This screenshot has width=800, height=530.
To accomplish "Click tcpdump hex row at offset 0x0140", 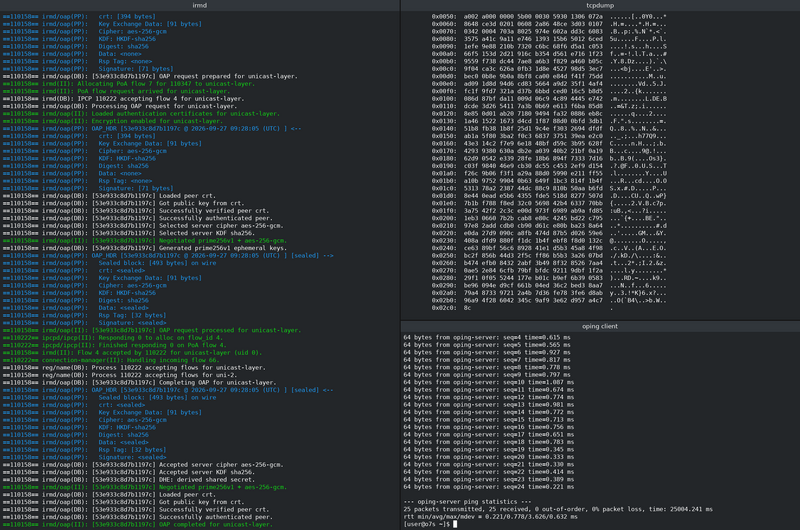I will (x=549, y=129).
